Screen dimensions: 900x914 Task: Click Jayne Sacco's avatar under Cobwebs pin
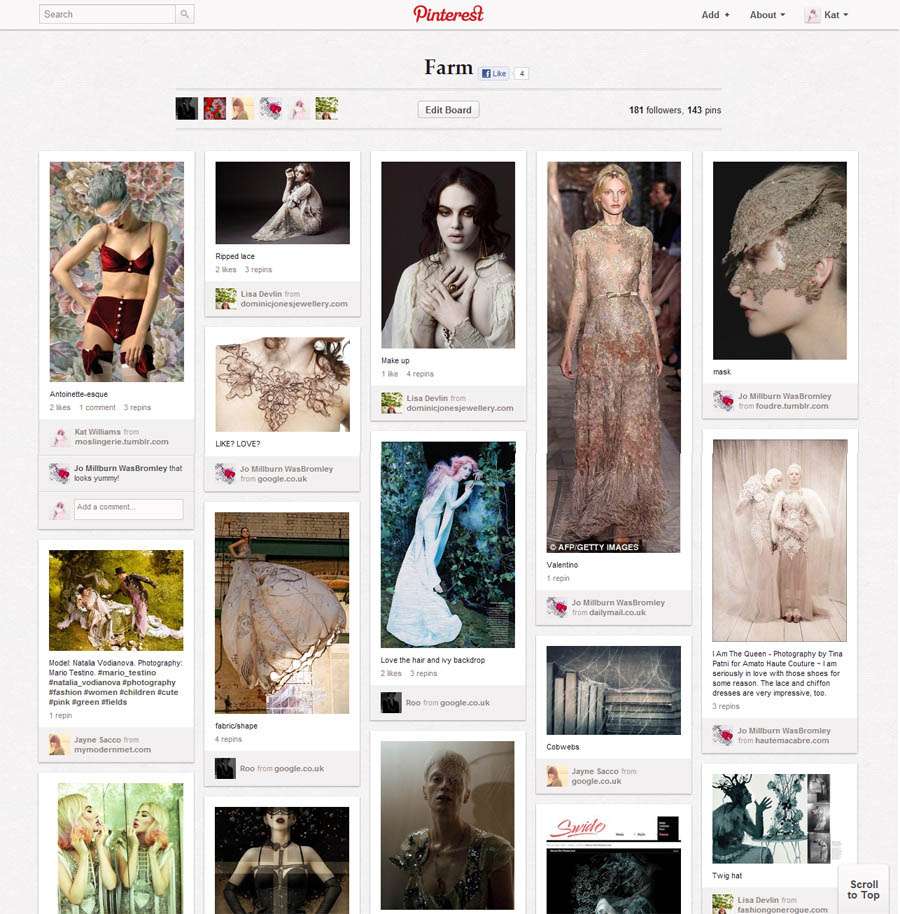[557, 776]
